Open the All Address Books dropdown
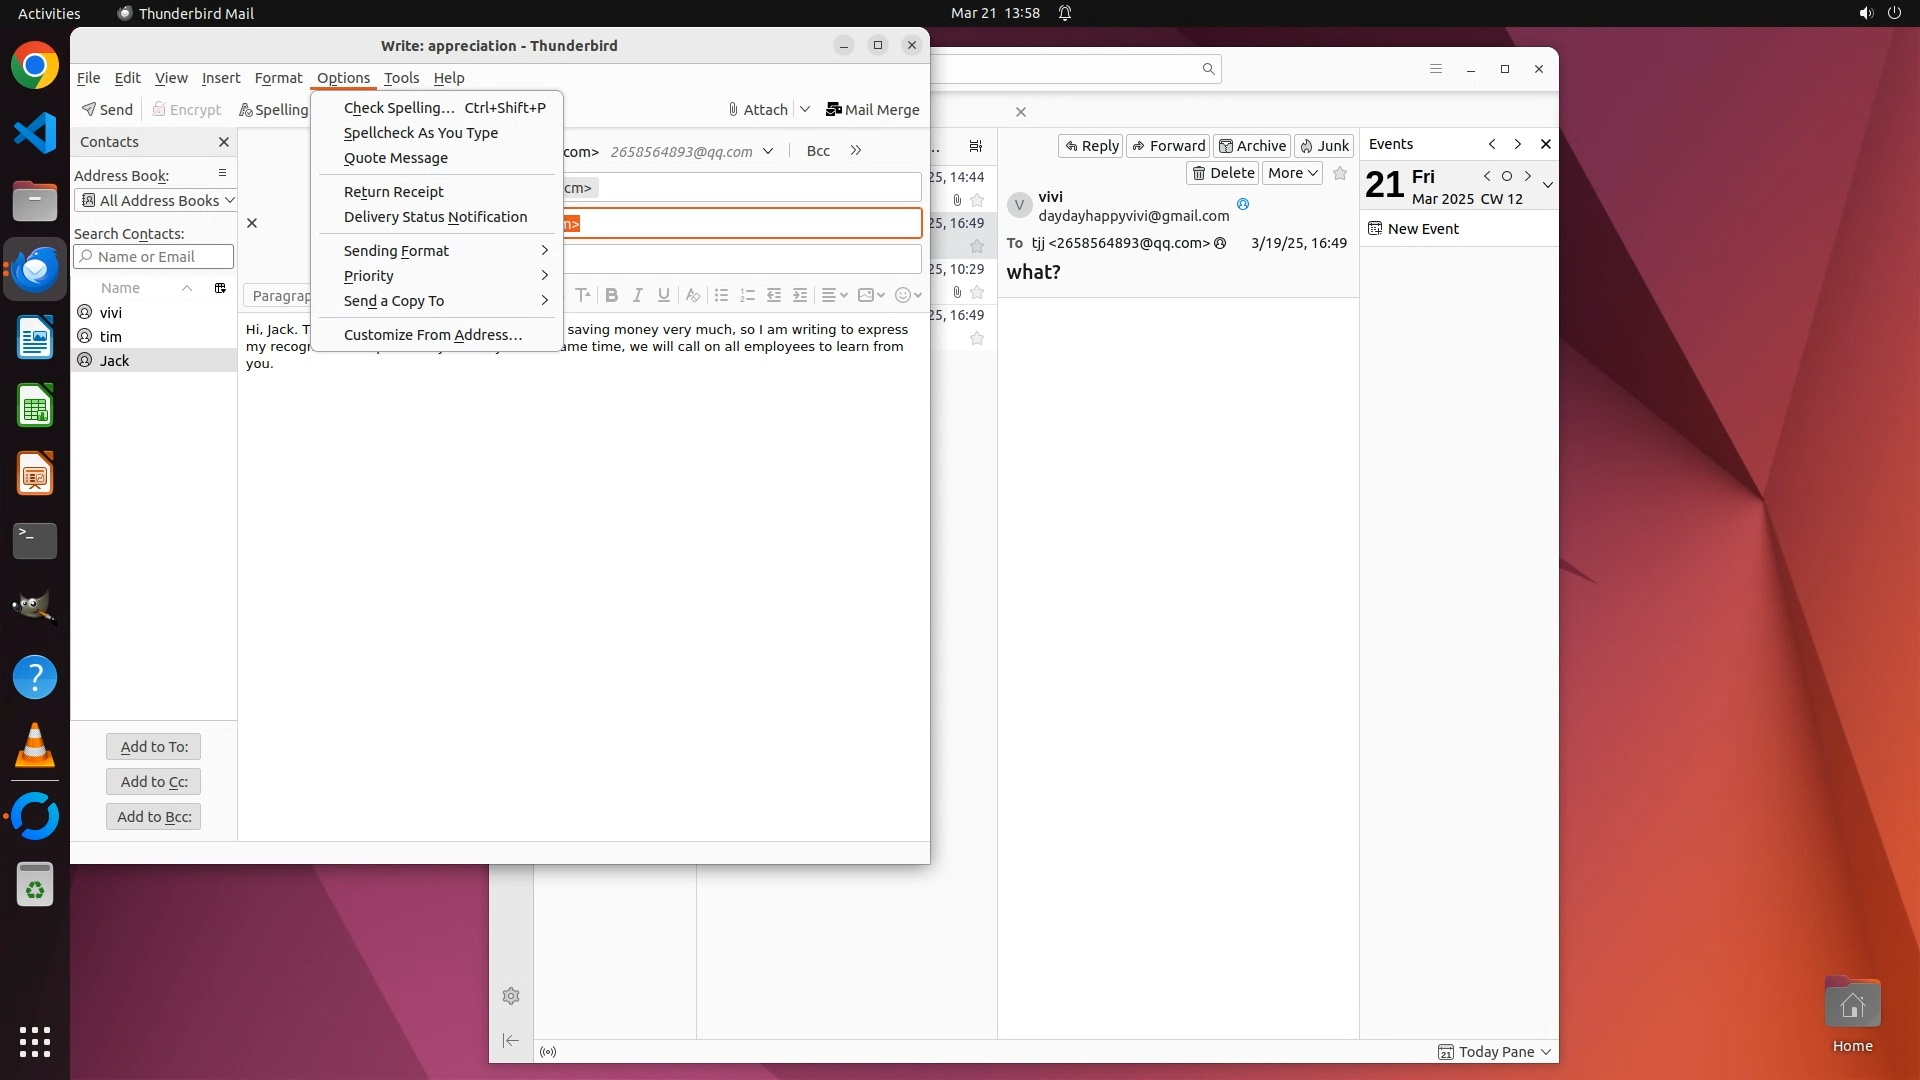1920x1080 pixels. click(x=156, y=201)
